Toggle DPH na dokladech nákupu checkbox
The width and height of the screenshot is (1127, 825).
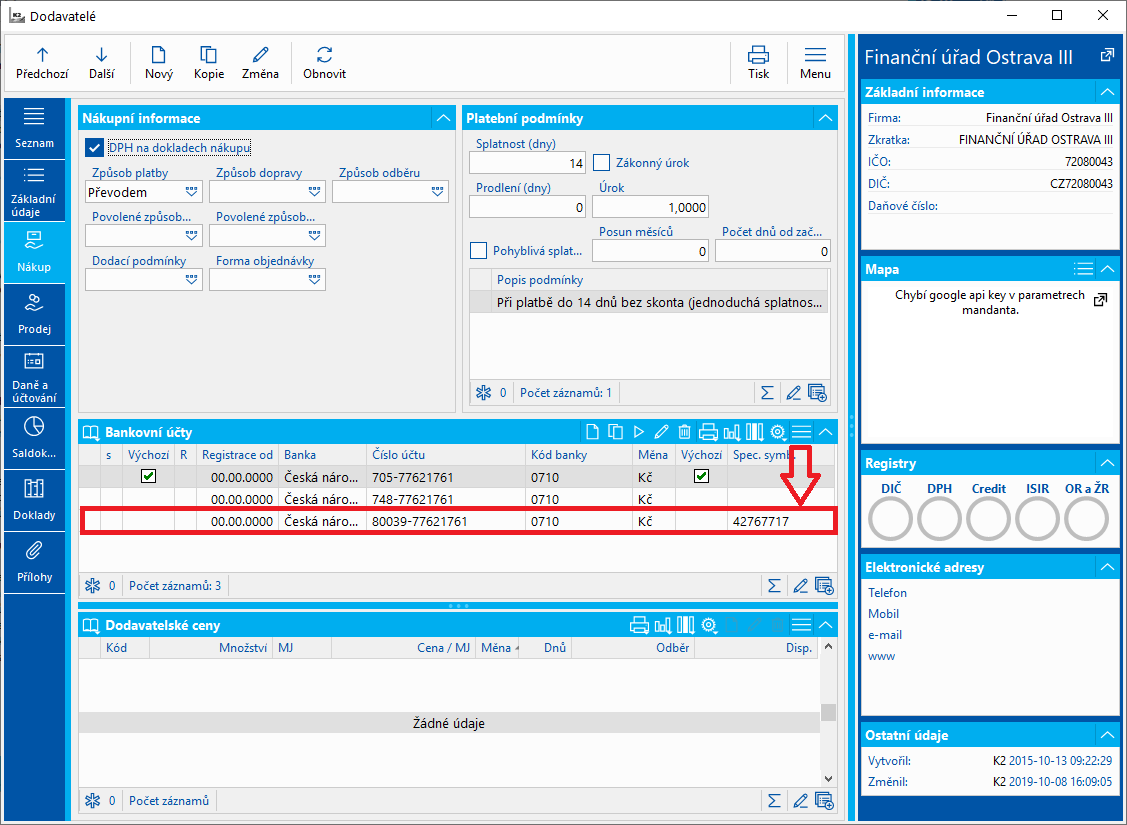[x=94, y=148]
